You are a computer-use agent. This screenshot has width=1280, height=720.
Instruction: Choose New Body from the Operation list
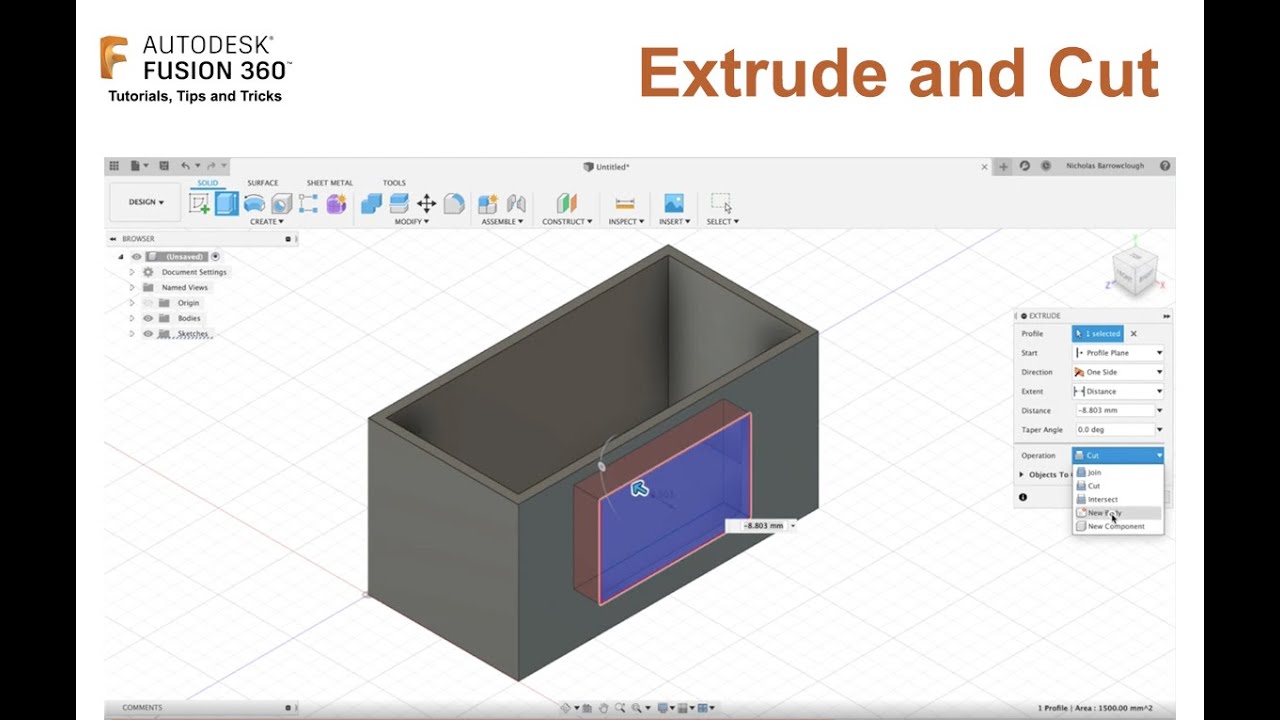pyautogui.click(x=1118, y=513)
